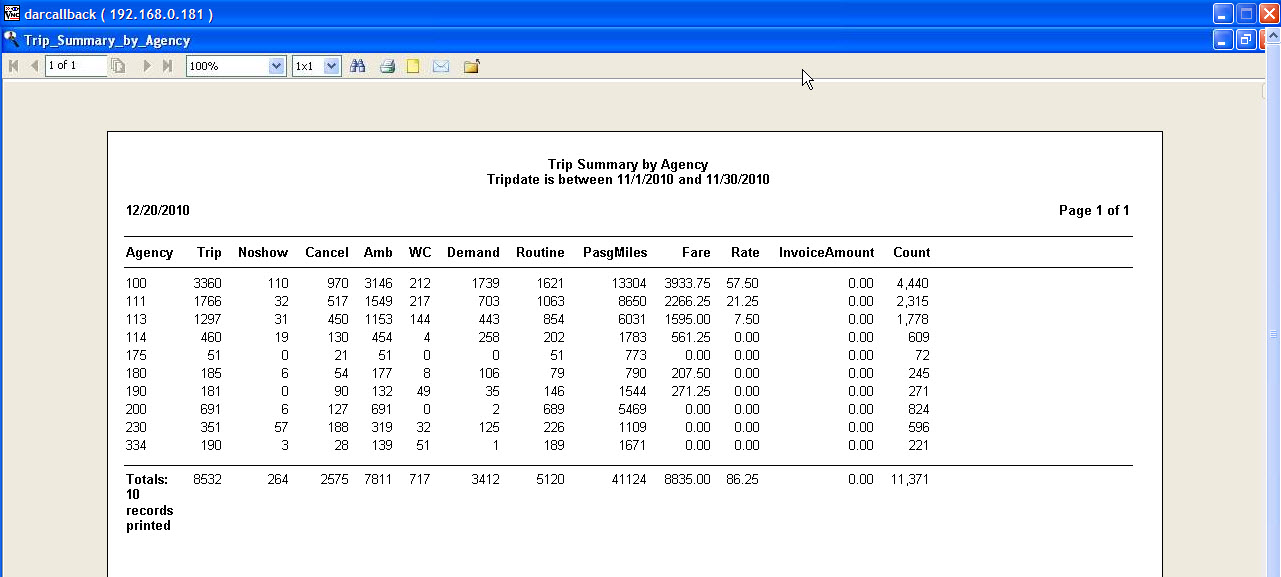This screenshot has height=577, width=1281.
Task: Click the 'Count' column header
Action: click(912, 253)
